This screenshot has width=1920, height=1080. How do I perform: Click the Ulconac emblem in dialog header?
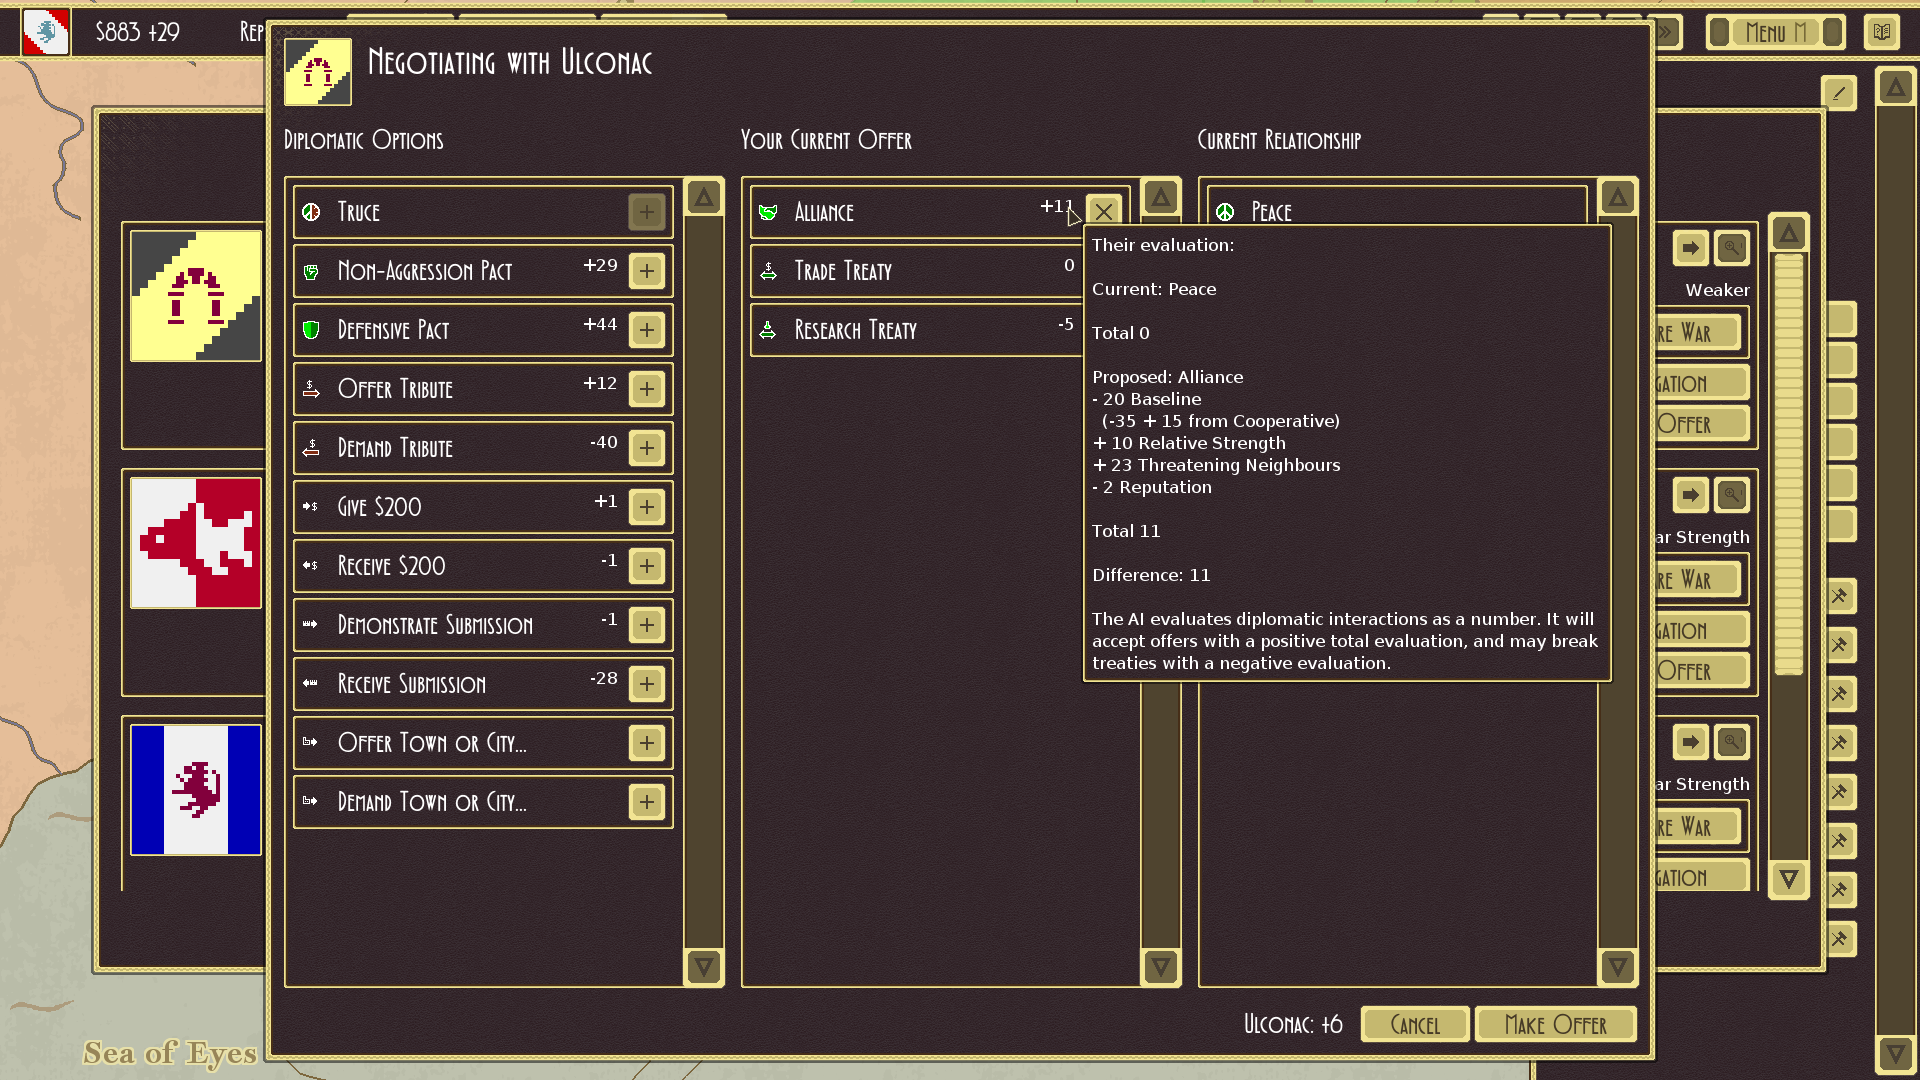tap(318, 72)
